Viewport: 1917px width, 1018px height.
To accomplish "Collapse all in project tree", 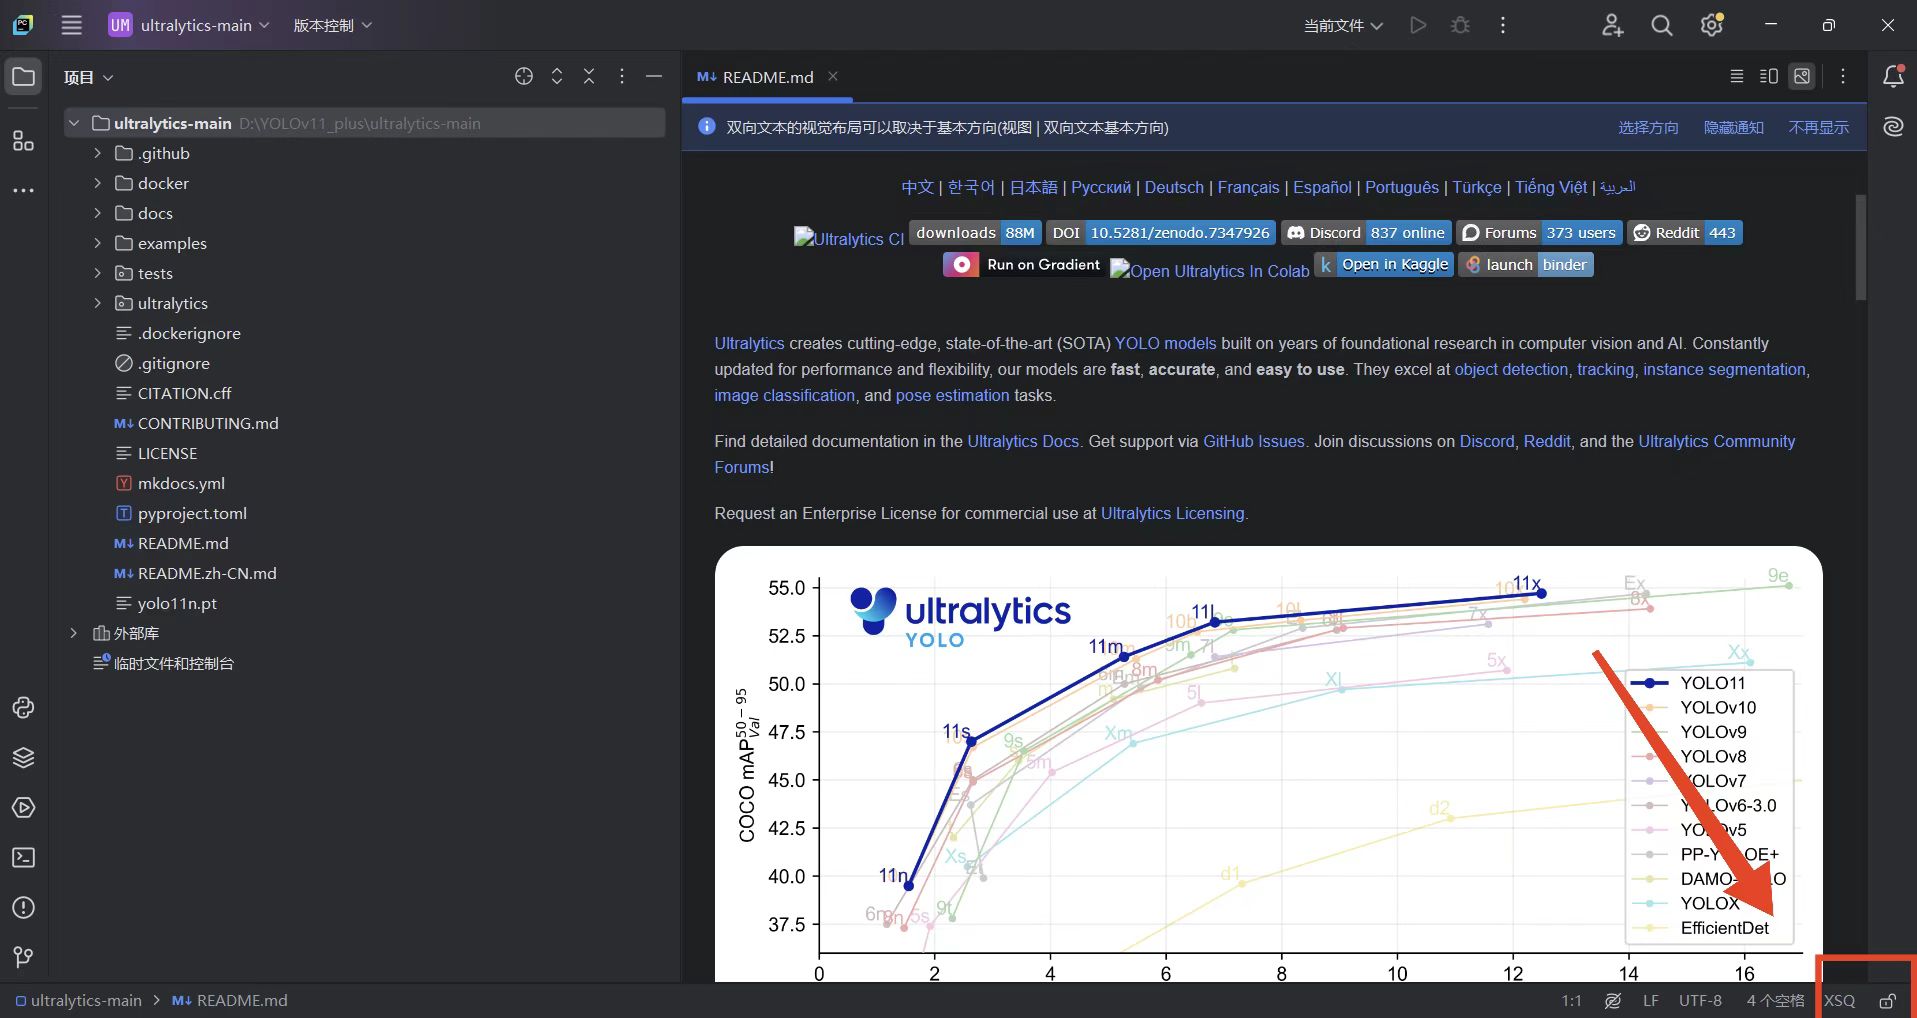I will [x=589, y=77].
